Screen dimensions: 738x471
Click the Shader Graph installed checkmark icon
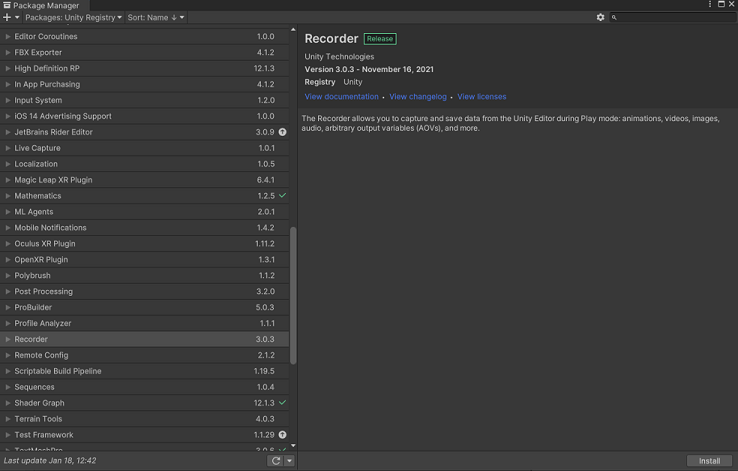pos(282,402)
